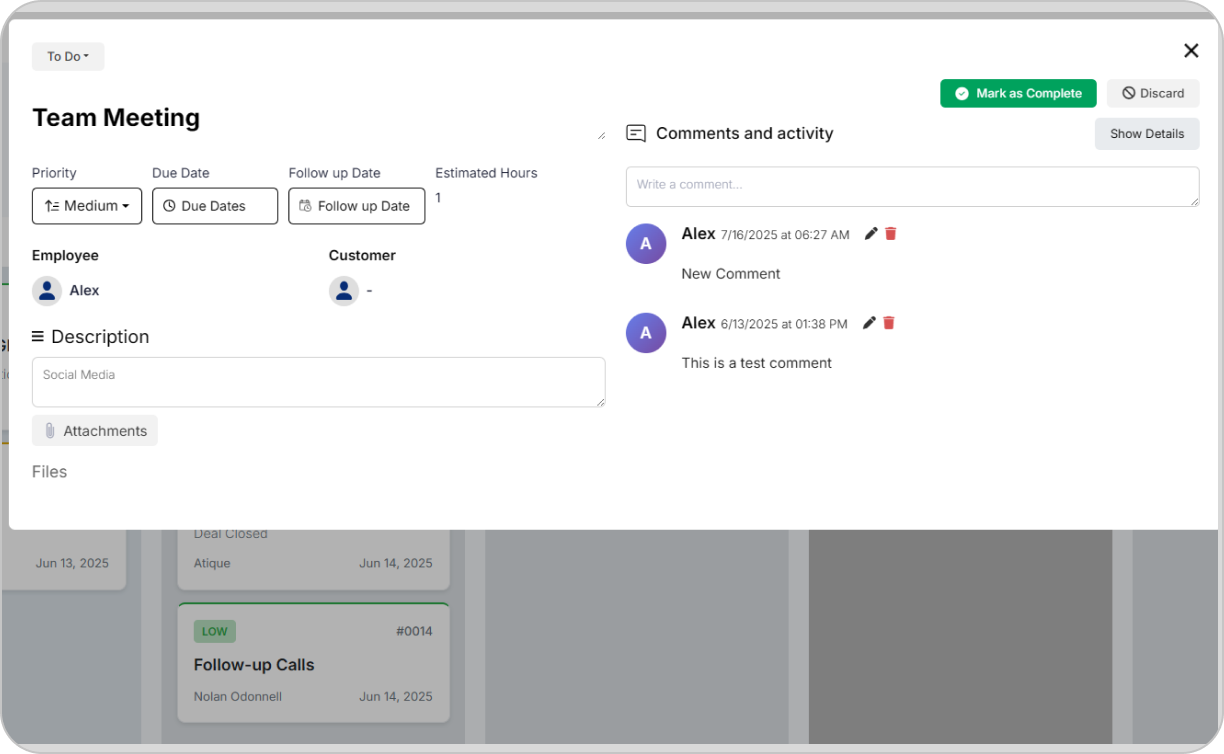Expand the Medium priority dropdown
The height and width of the screenshot is (754, 1224).
(x=87, y=206)
